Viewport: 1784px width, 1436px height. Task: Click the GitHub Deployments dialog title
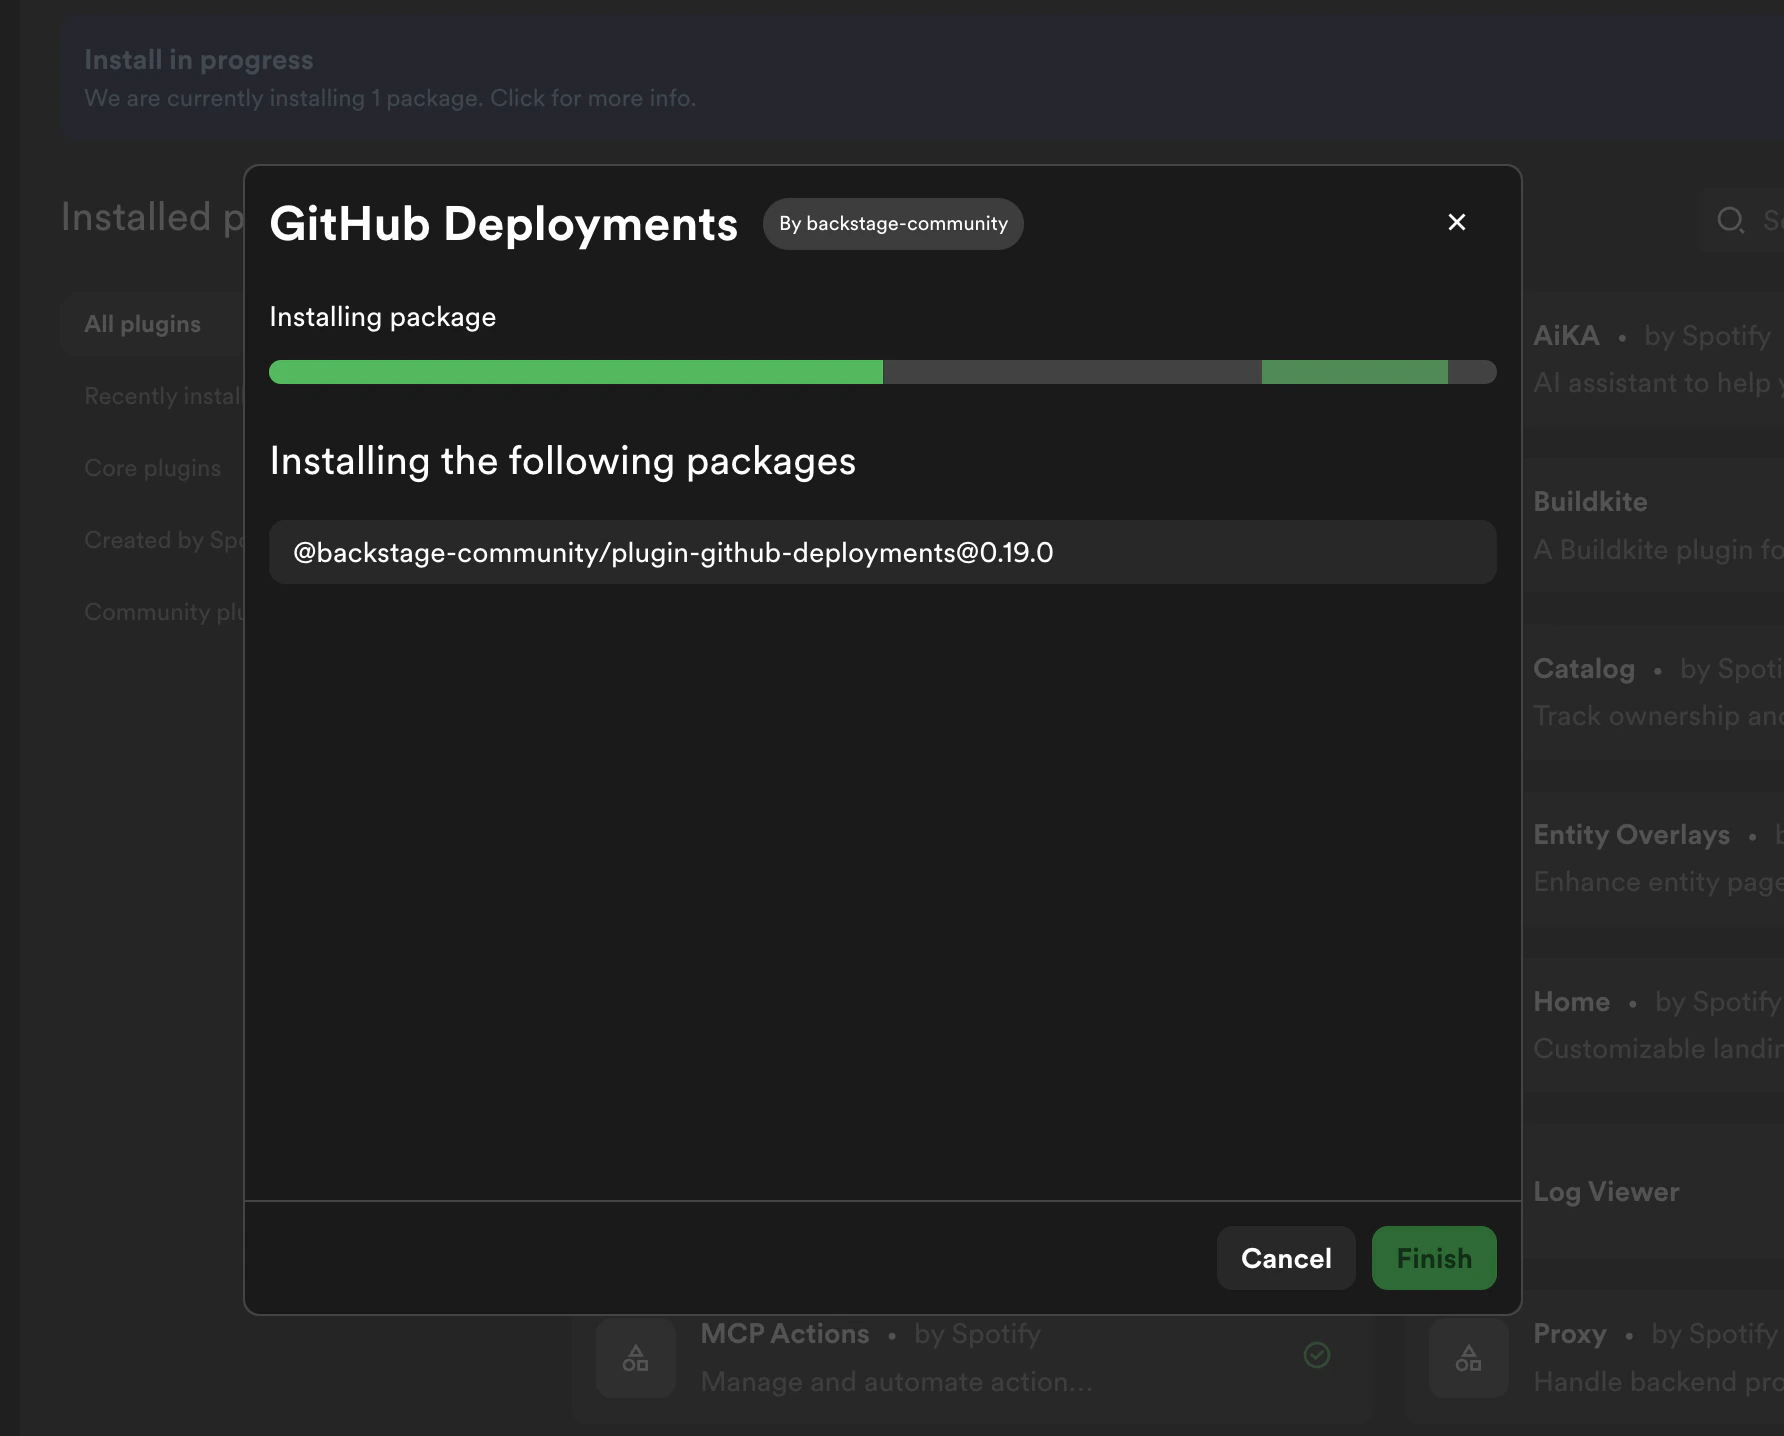pyautogui.click(x=504, y=224)
